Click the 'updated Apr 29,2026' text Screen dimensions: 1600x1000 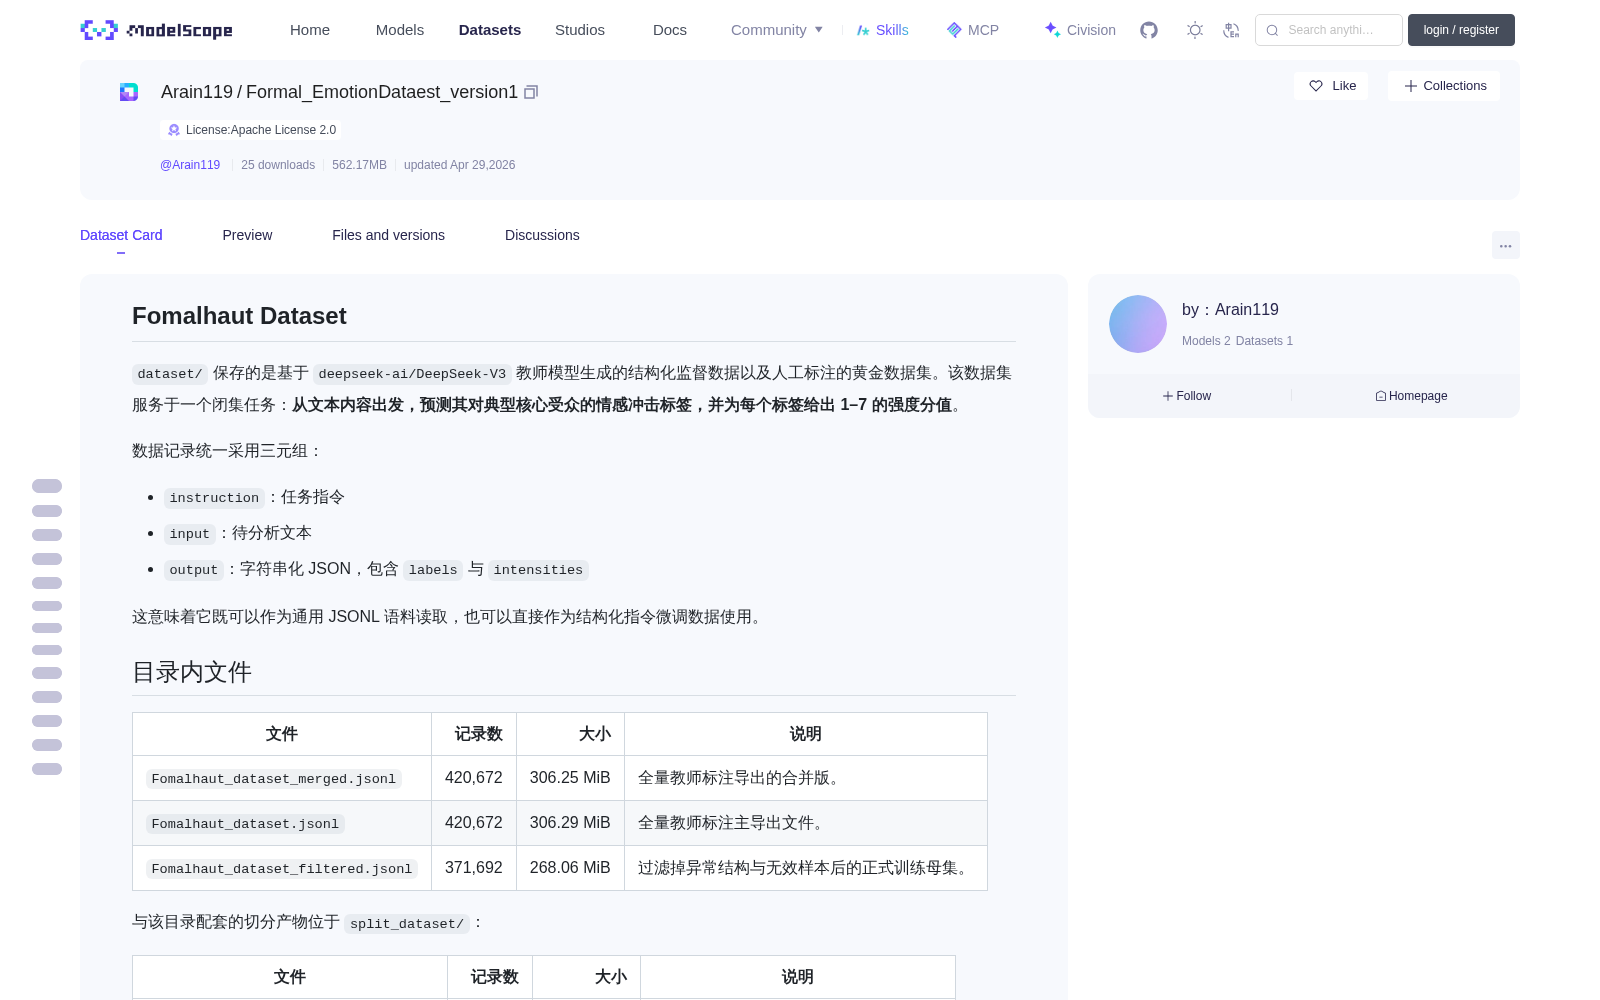coord(459,165)
